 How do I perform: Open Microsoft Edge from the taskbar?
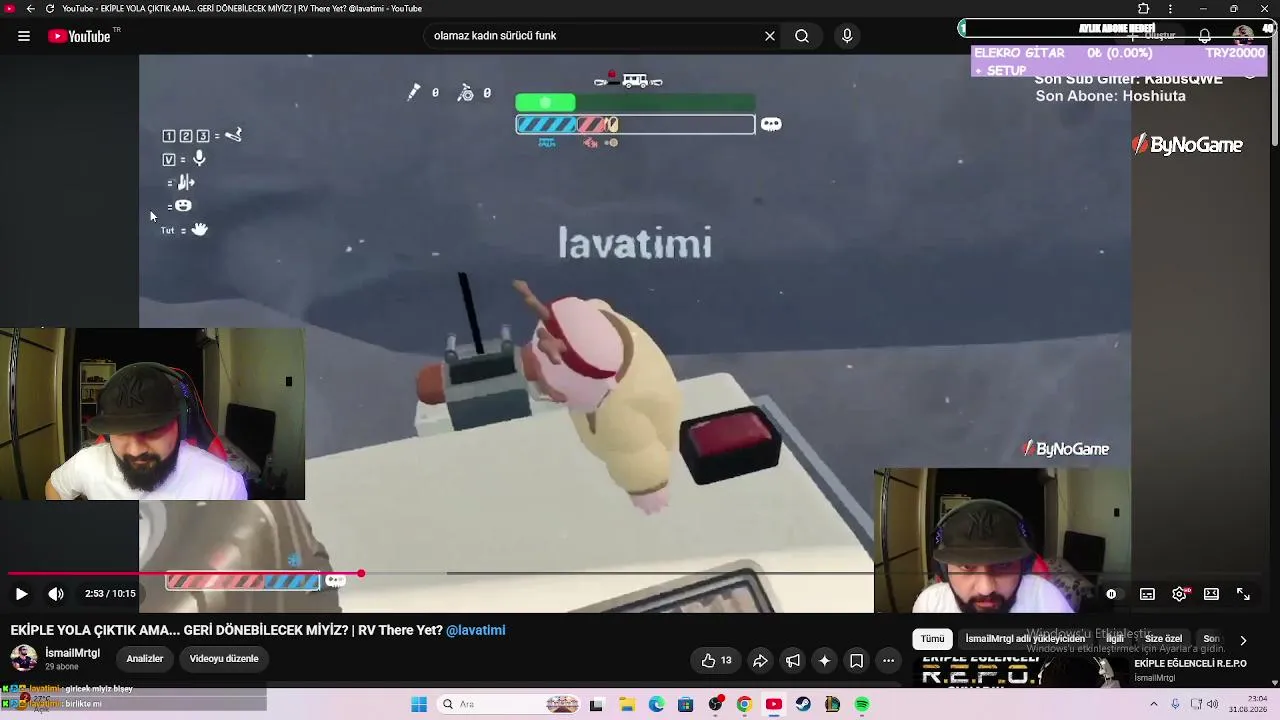click(x=656, y=704)
